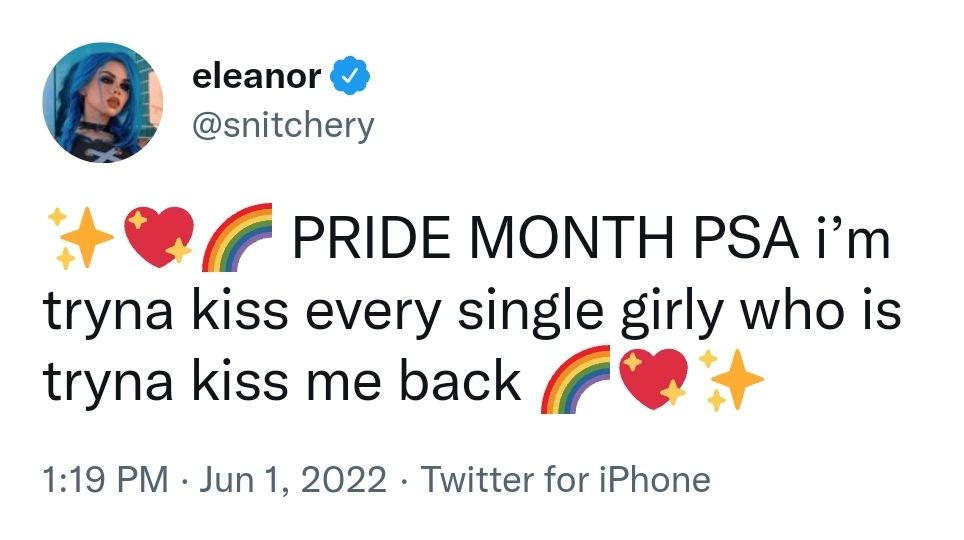Click the sparkling heart emoji before PRIDE
Screen dimensions: 964x540
point(159,237)
